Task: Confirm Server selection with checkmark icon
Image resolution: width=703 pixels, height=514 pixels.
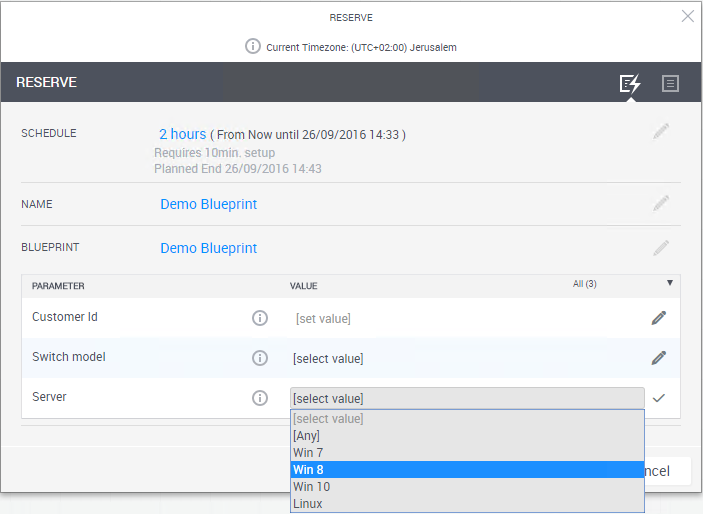Action: point(658,398)
